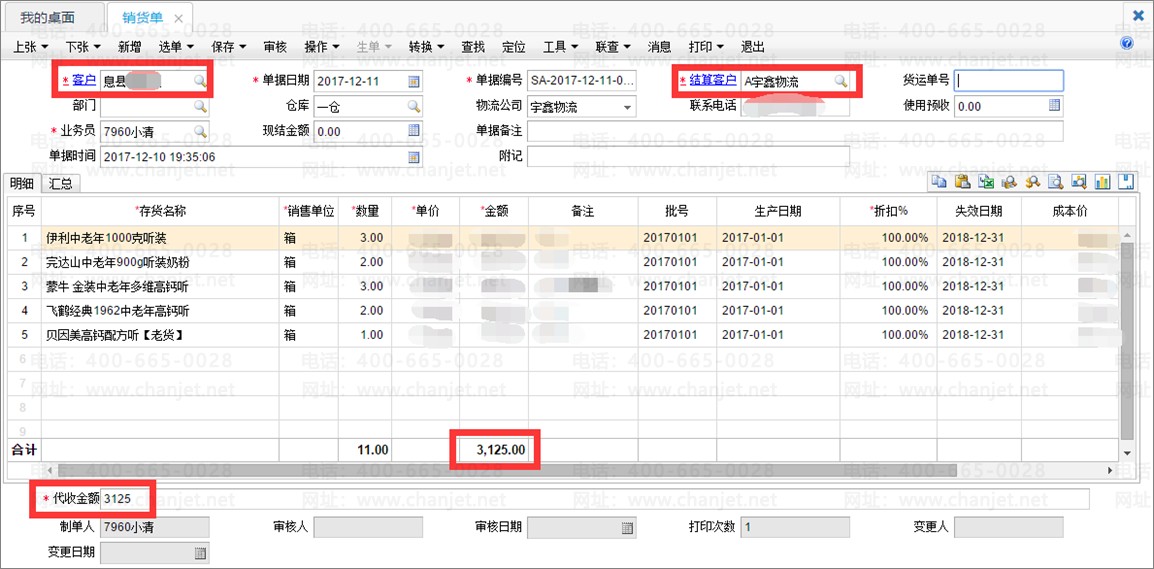Open the 业务员 lookup magnifier icon

point(200,131)
